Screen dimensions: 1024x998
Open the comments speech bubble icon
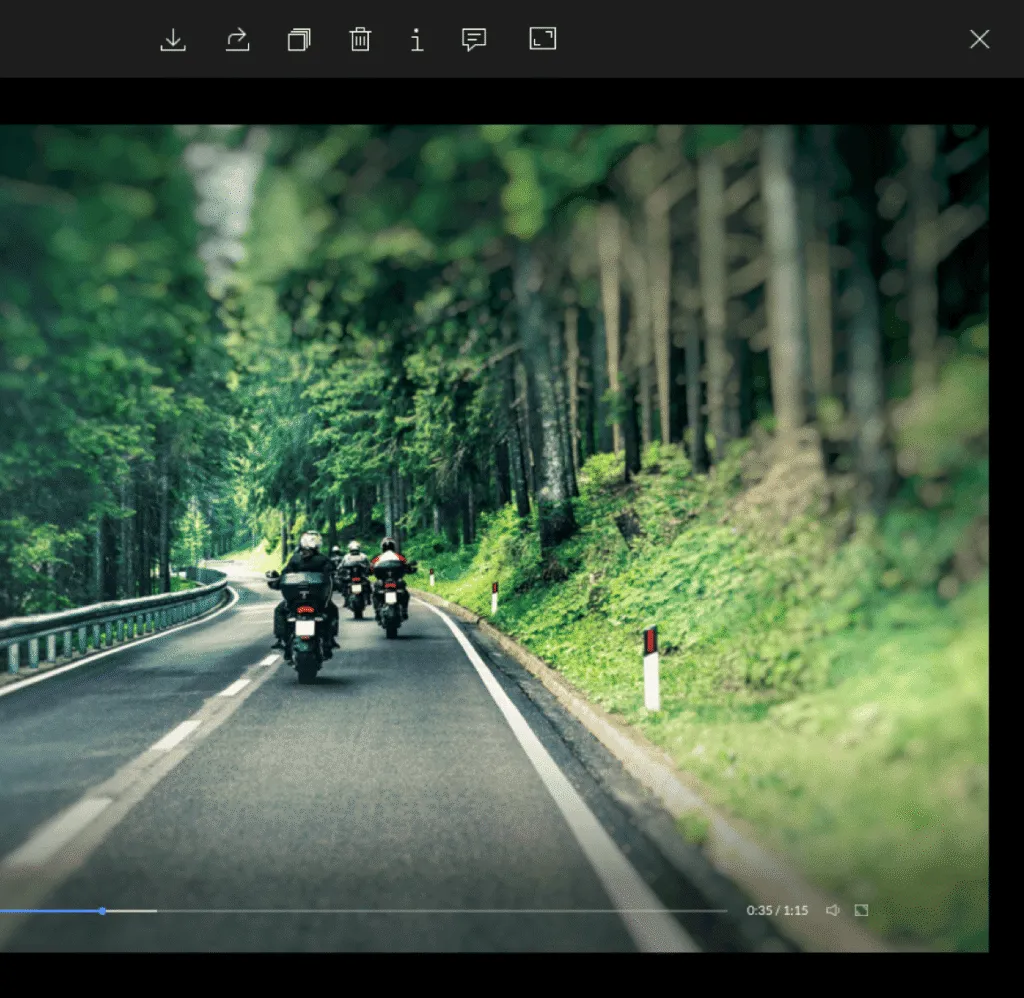[473, 39]
